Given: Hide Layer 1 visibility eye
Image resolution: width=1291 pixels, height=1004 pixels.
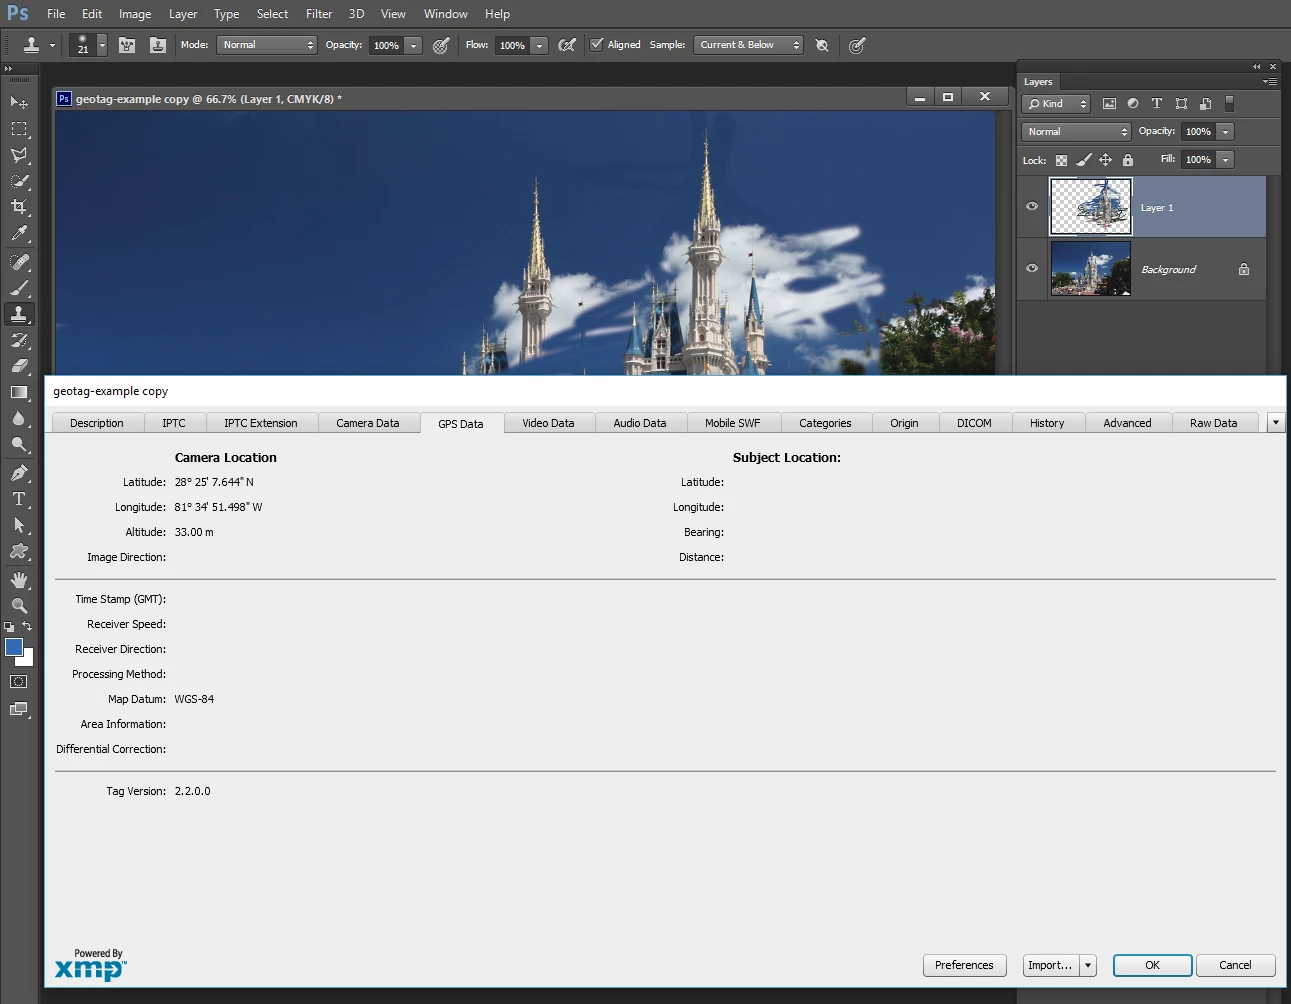Looking at the screenshot, I should (1032, 206).
